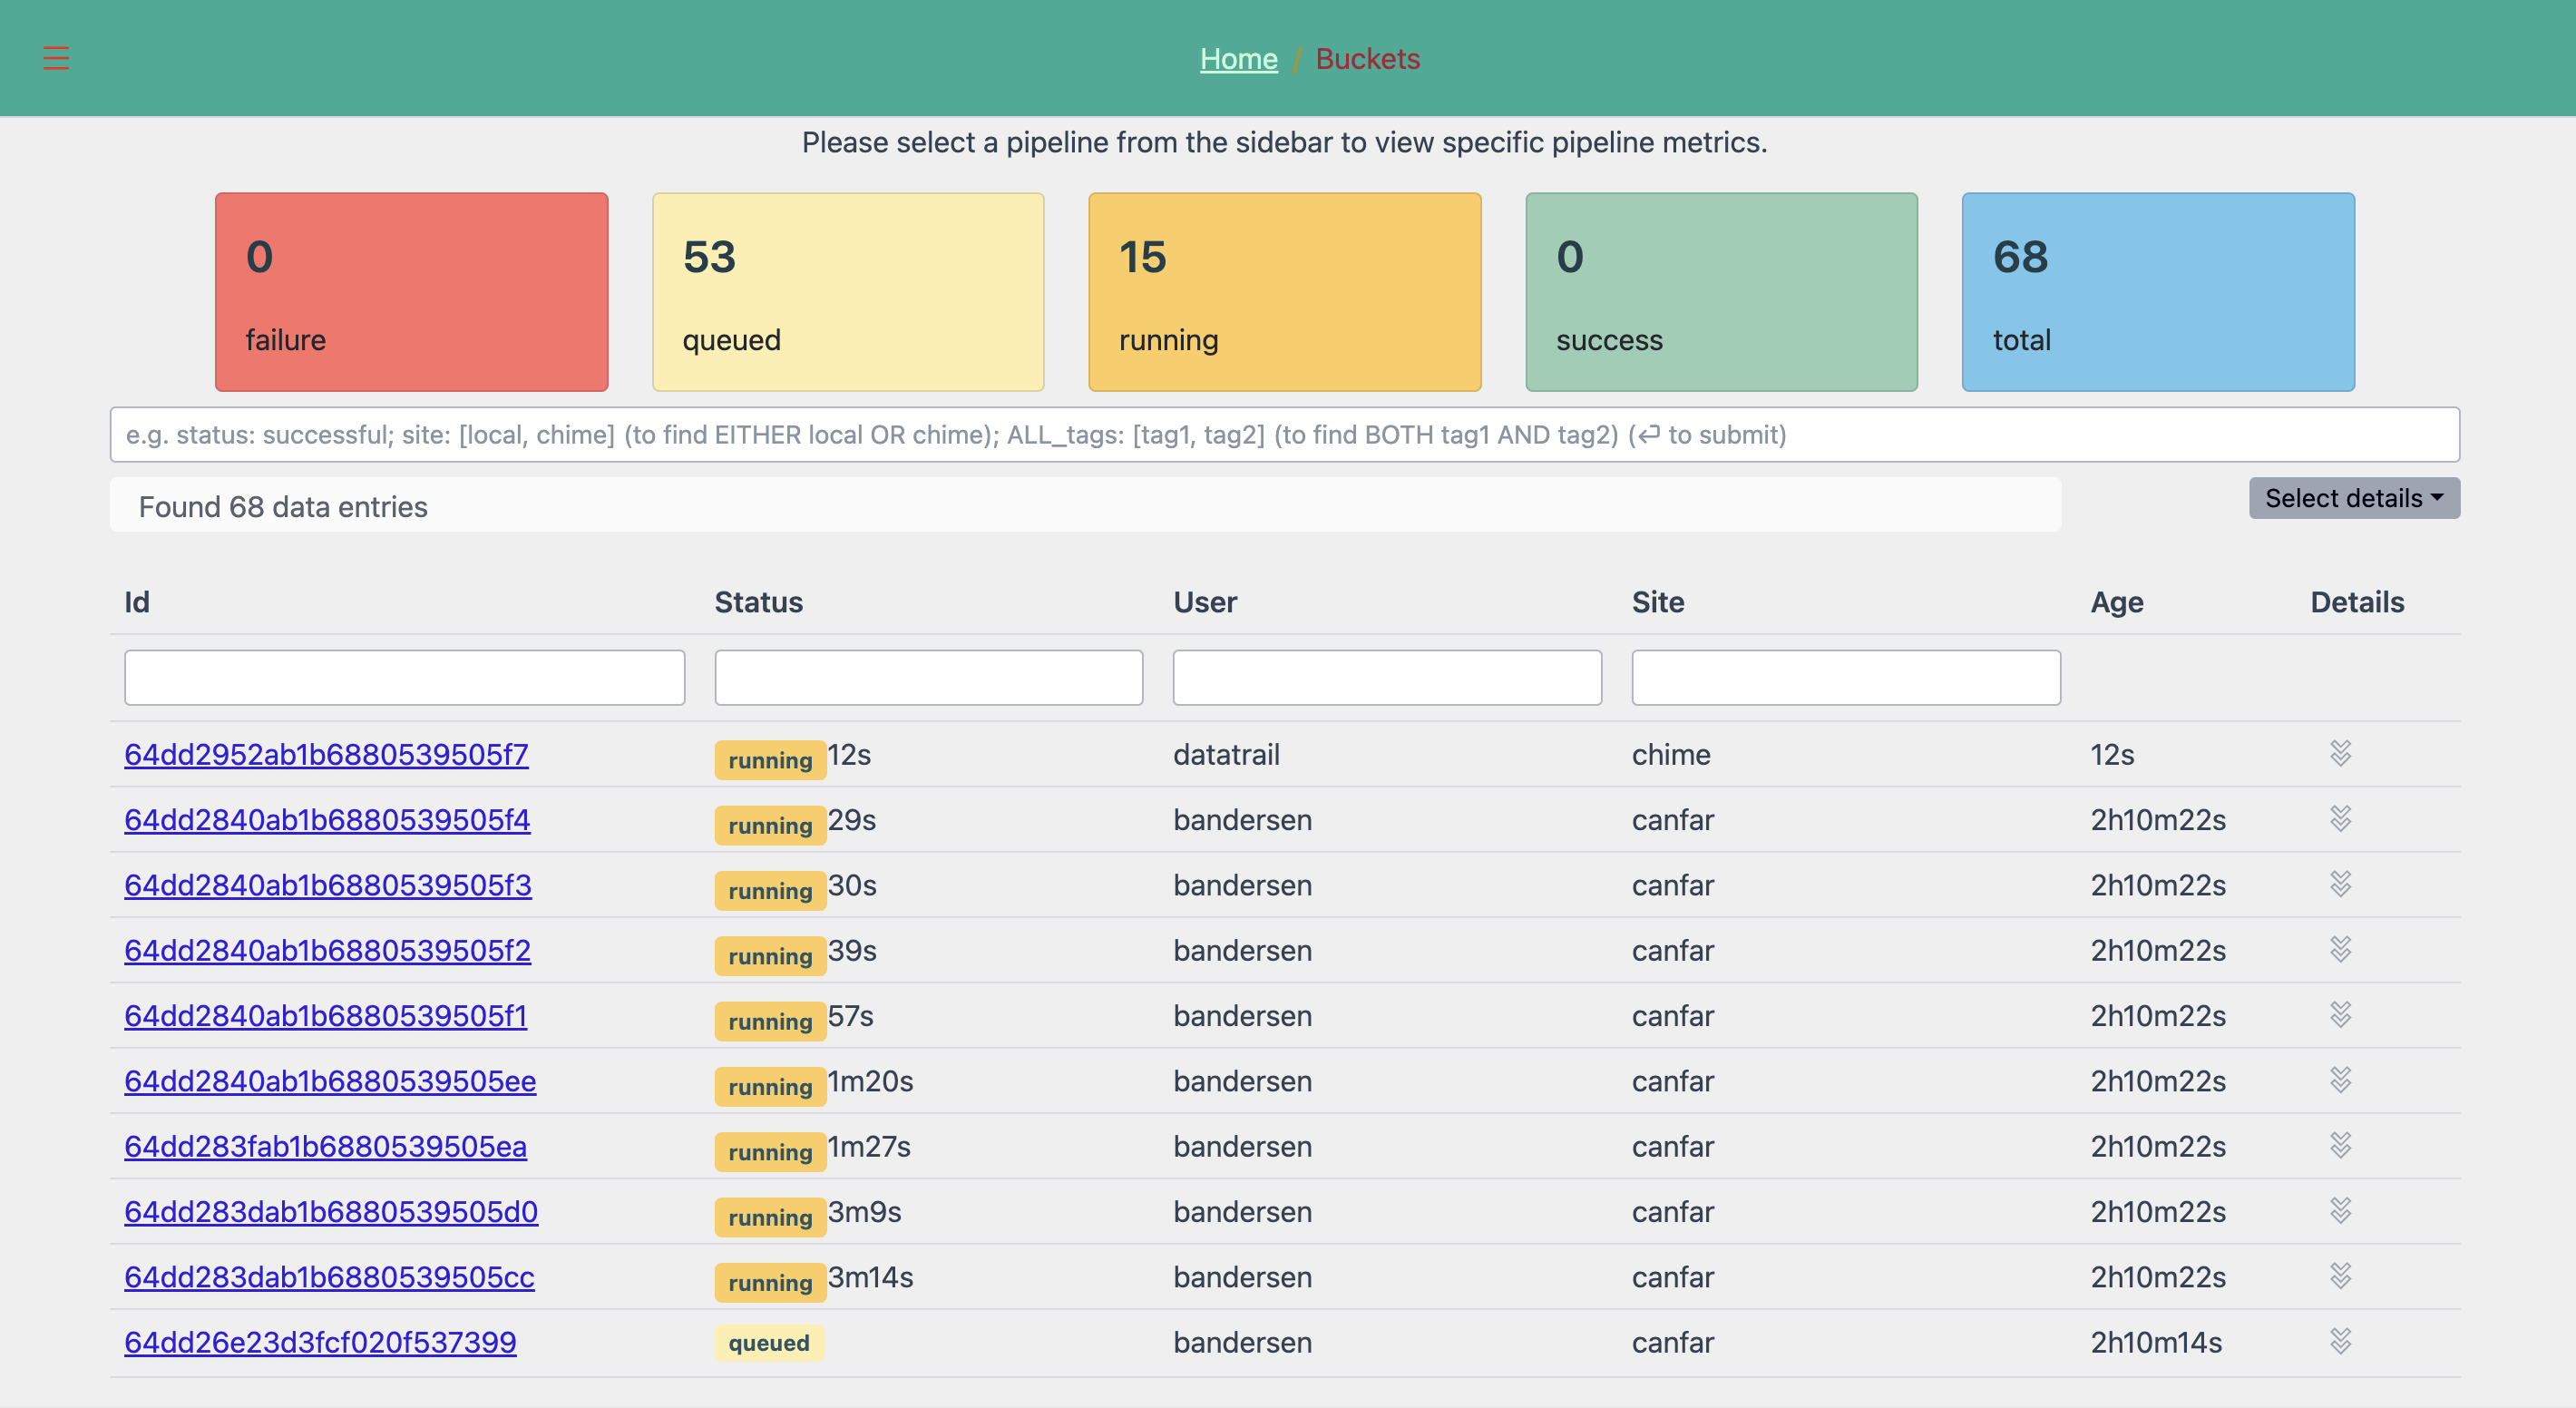Click the running badge showing 3m14s
The image size is (2576, 1408).
(770, 1283)
